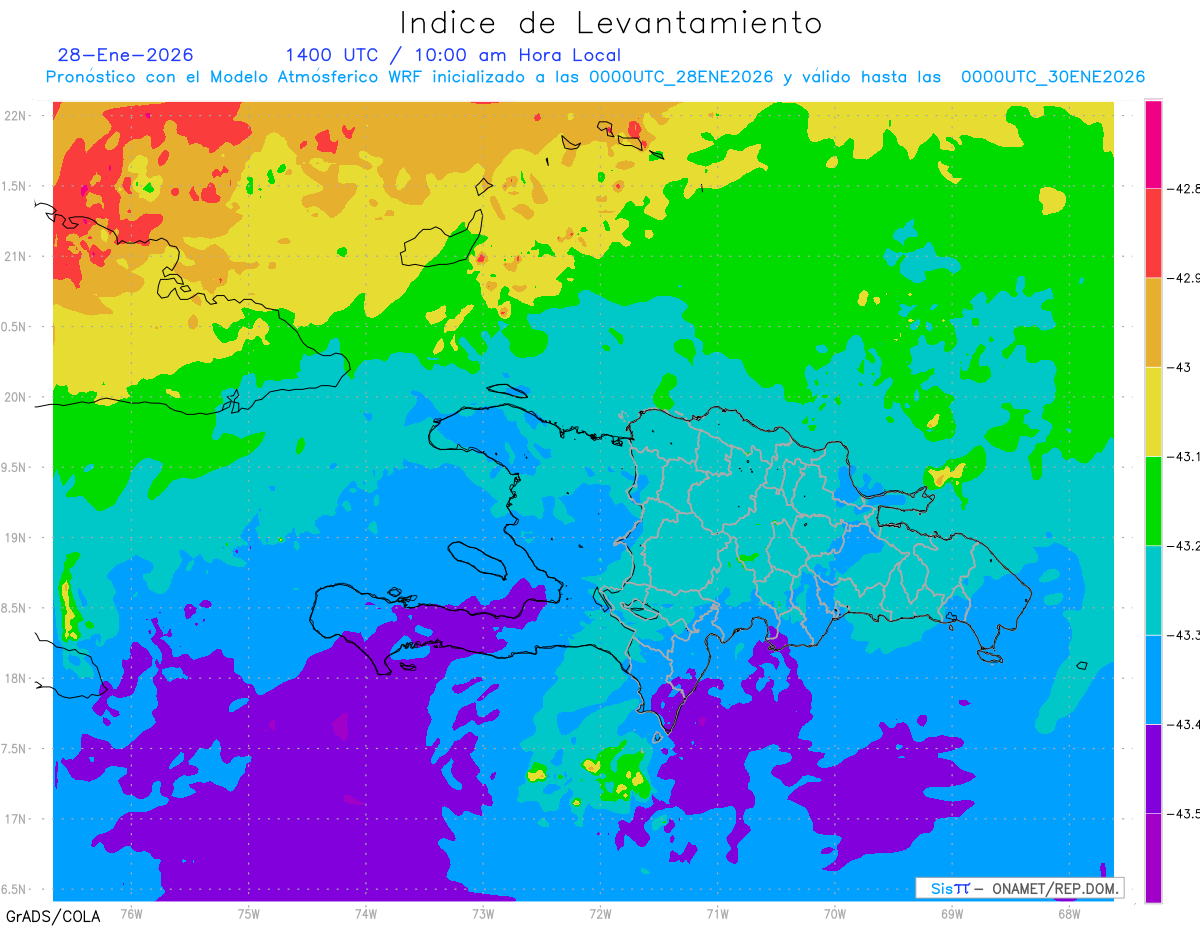Click the '71W' longitude label
Image resolution: width=1200 pixels, height=927 pixels.
717,913
